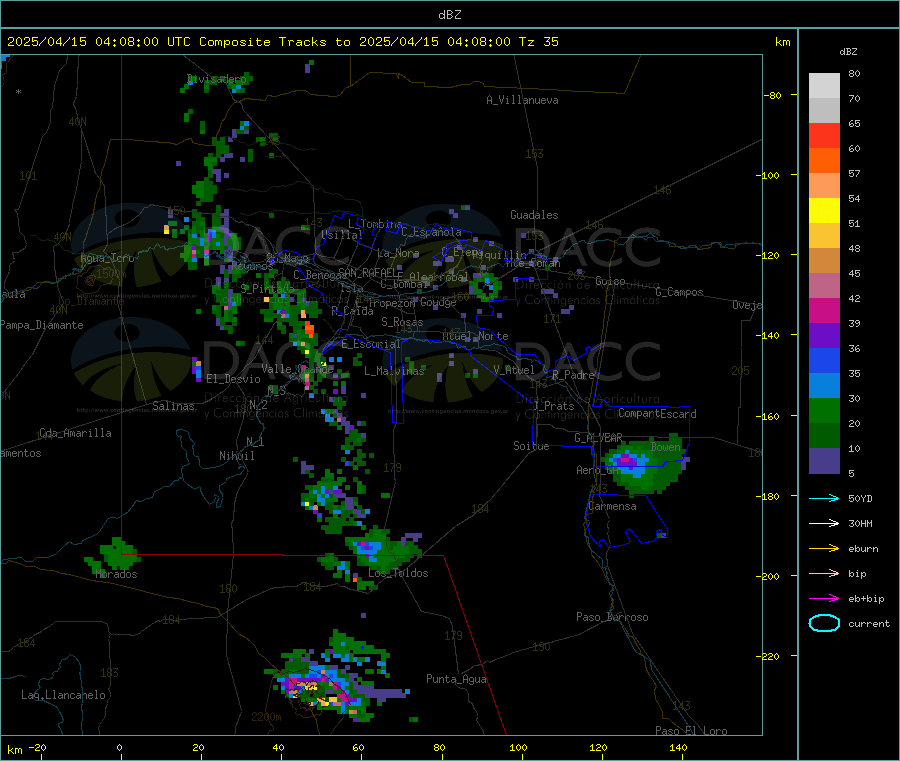Viewport: 900px width, 761px height.
Task: Click the Cda_Amarilla label
Action: [75, 433]
